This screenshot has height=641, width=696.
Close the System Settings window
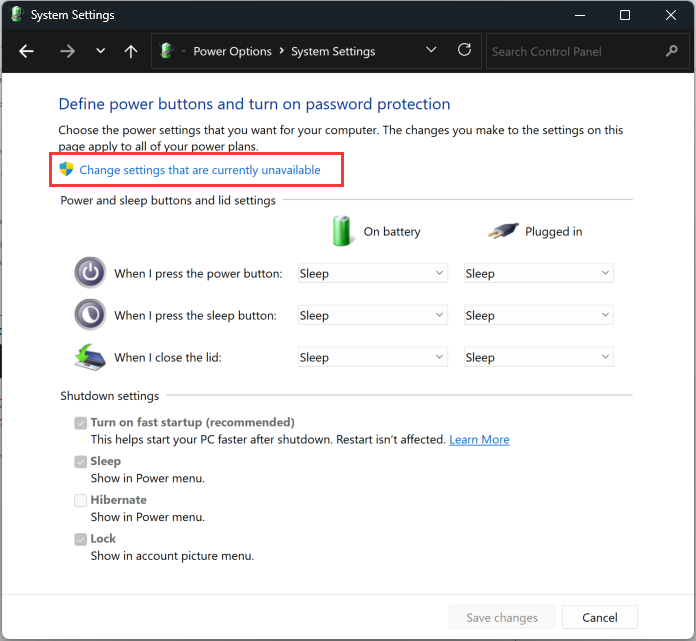click(671, 15)
